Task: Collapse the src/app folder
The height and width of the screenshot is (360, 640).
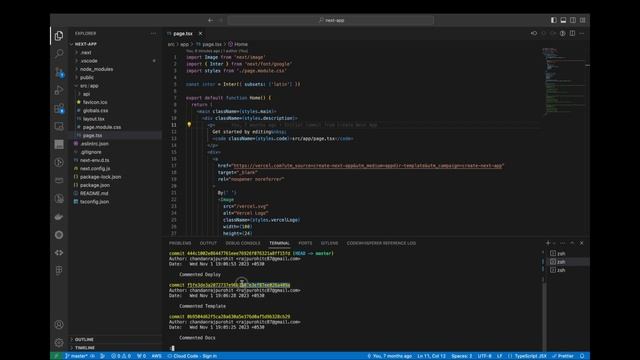Action: click(89, 86)
